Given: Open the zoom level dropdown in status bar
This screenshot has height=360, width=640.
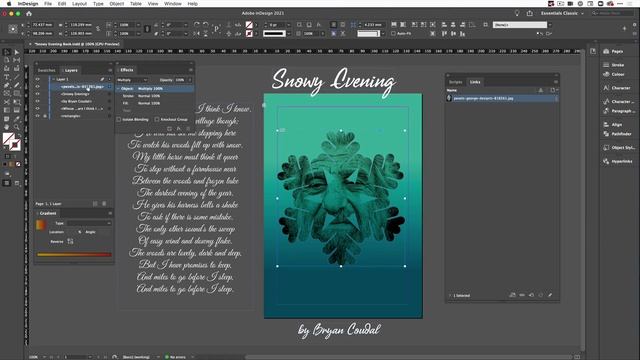Looking at the screenshot, I should coord(44,357).
